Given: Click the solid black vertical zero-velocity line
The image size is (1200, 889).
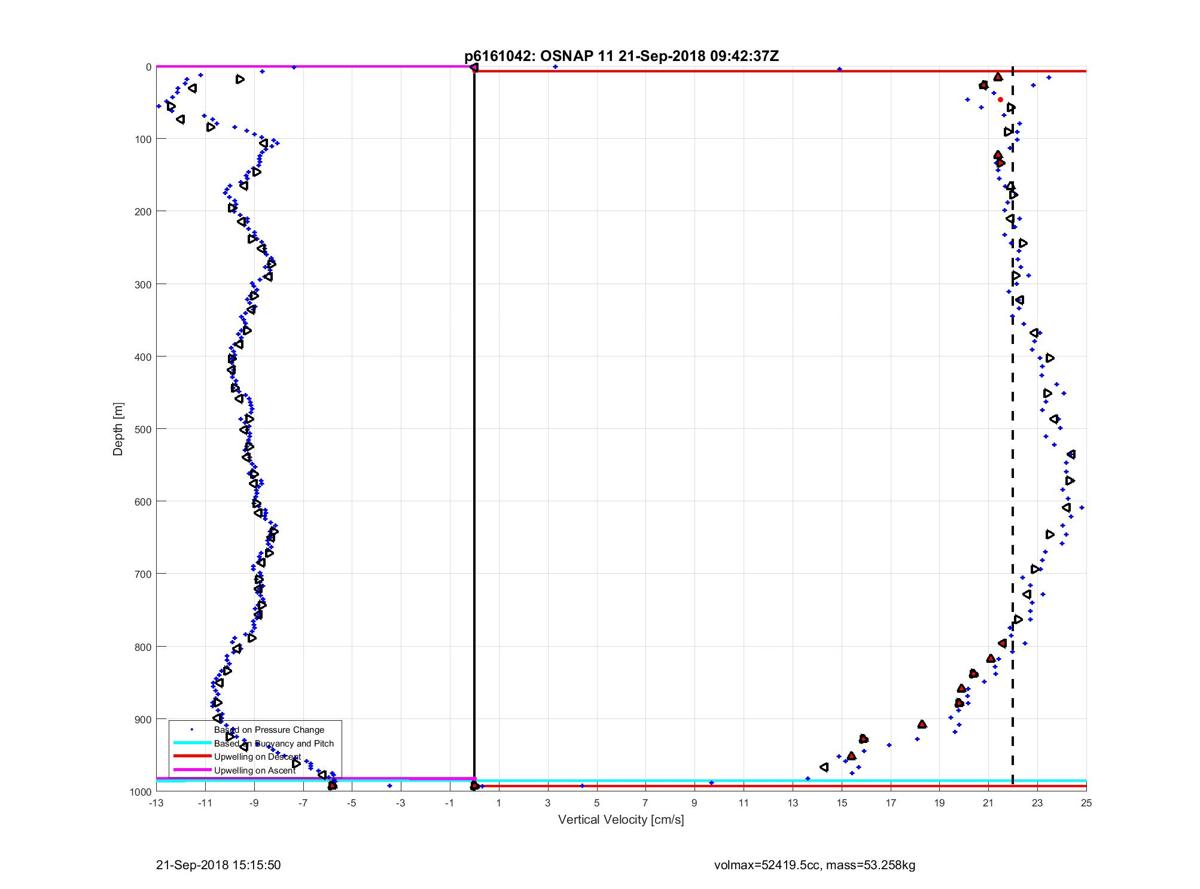Looking at the screenshot, I should click(474, 429).
